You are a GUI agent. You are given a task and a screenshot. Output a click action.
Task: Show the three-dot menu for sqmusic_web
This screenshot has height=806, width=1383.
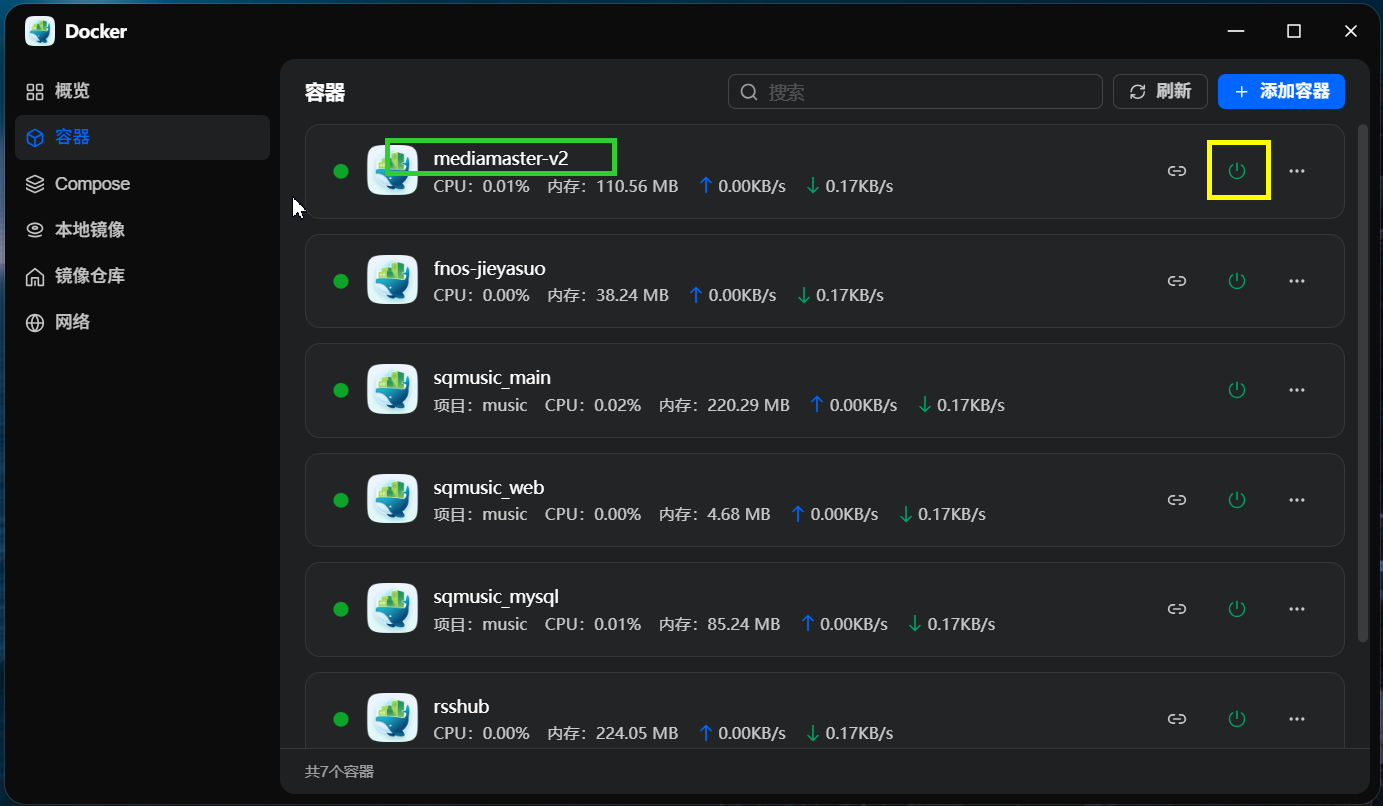click(1297, 499)
